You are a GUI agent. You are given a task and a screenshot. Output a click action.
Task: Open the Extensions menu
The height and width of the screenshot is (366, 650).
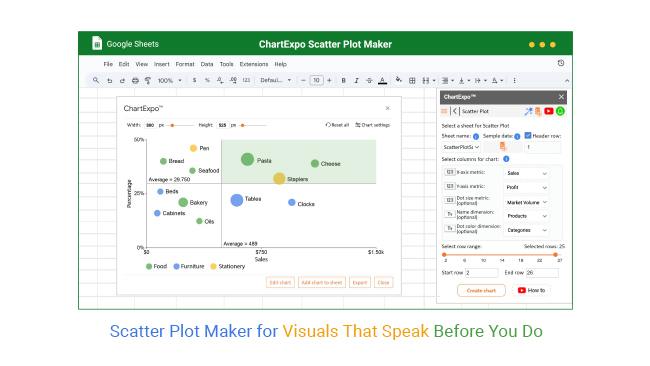click(254, 64)
